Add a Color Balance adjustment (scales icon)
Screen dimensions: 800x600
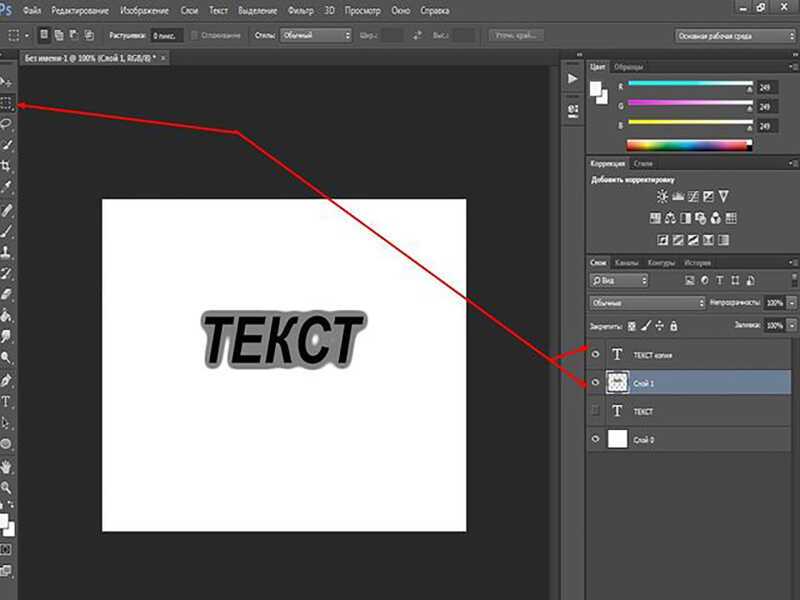click(670, 218)
